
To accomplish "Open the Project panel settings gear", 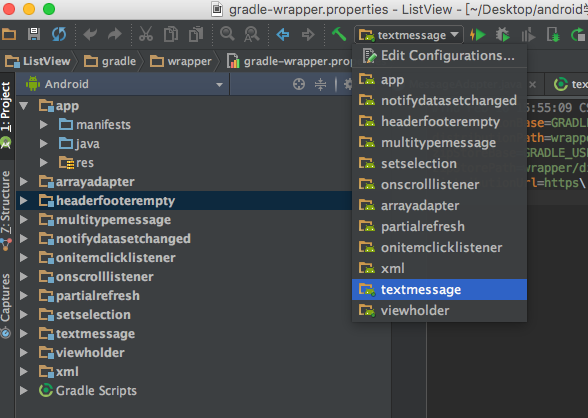I will pyautogui.click(x=348, y=84).
